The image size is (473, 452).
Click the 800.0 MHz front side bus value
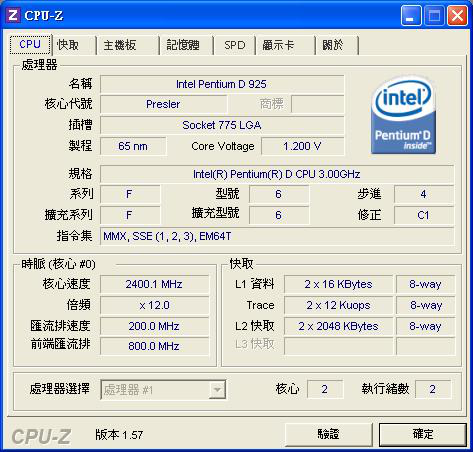tap(154, 346)
